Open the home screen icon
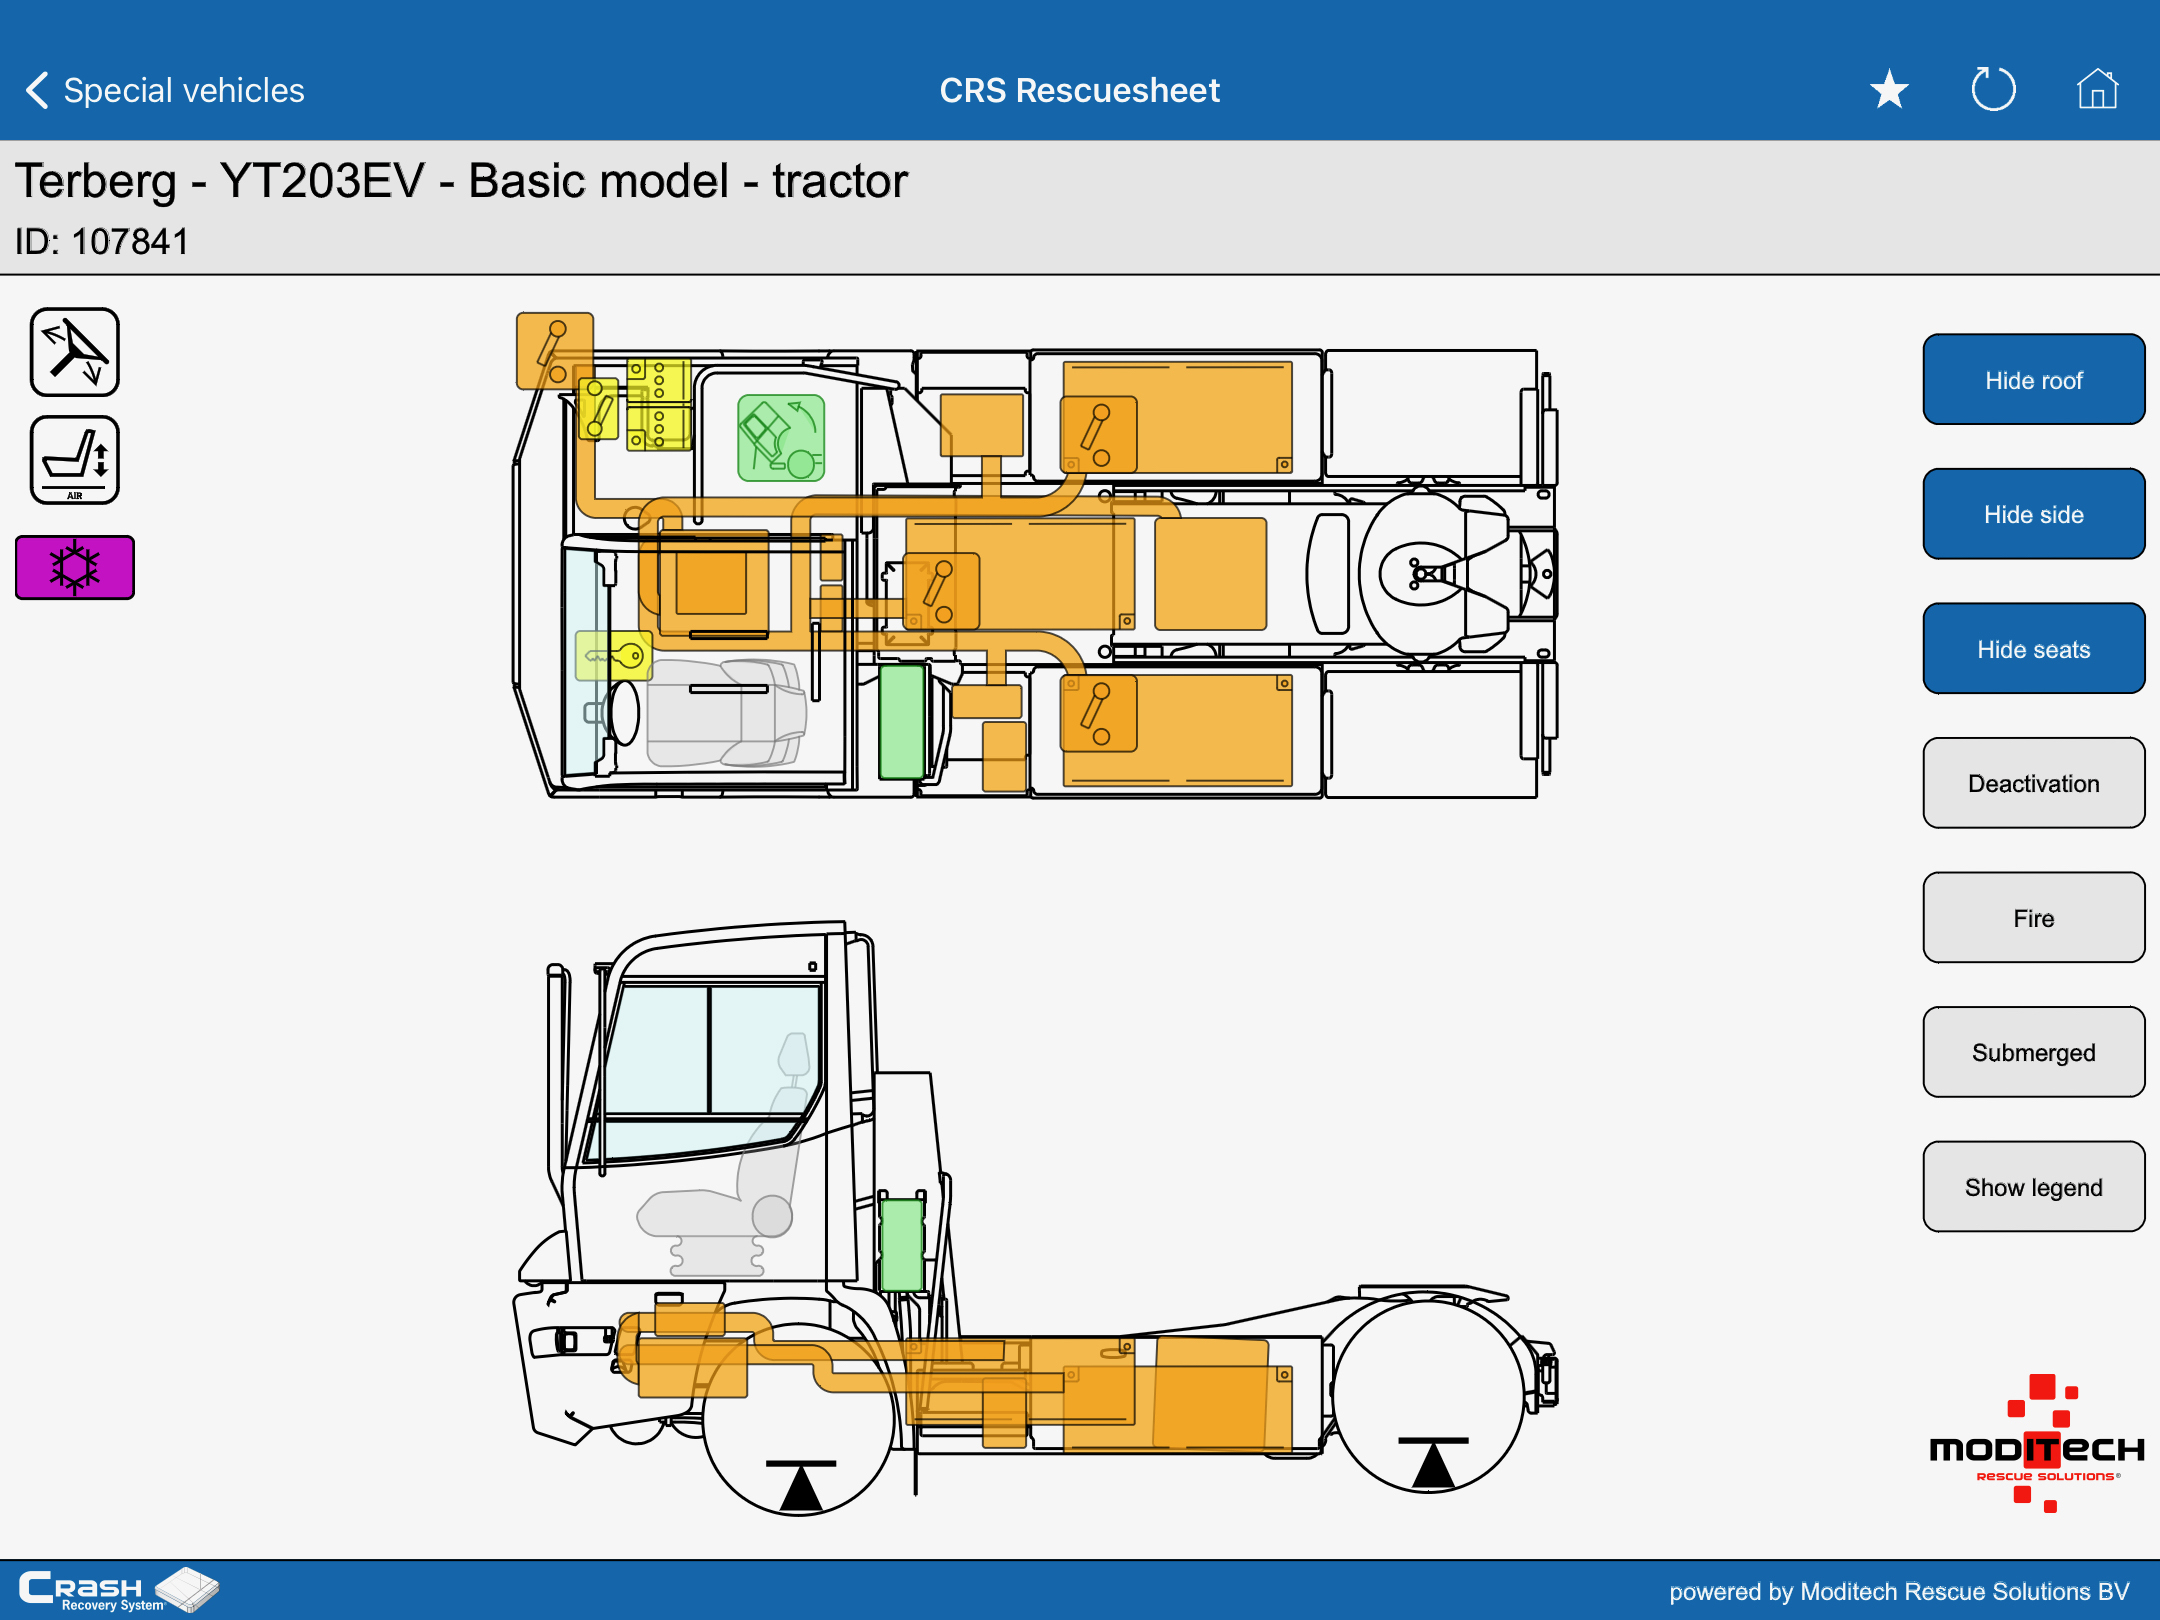Viewport: 2160px width, 1620px height. pyautogui.click(x=2097, y=90)
